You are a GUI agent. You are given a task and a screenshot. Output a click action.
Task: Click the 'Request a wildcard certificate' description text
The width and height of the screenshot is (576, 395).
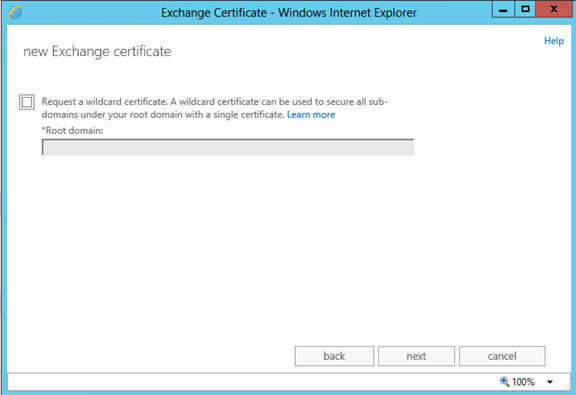click(x=215, y=108)
